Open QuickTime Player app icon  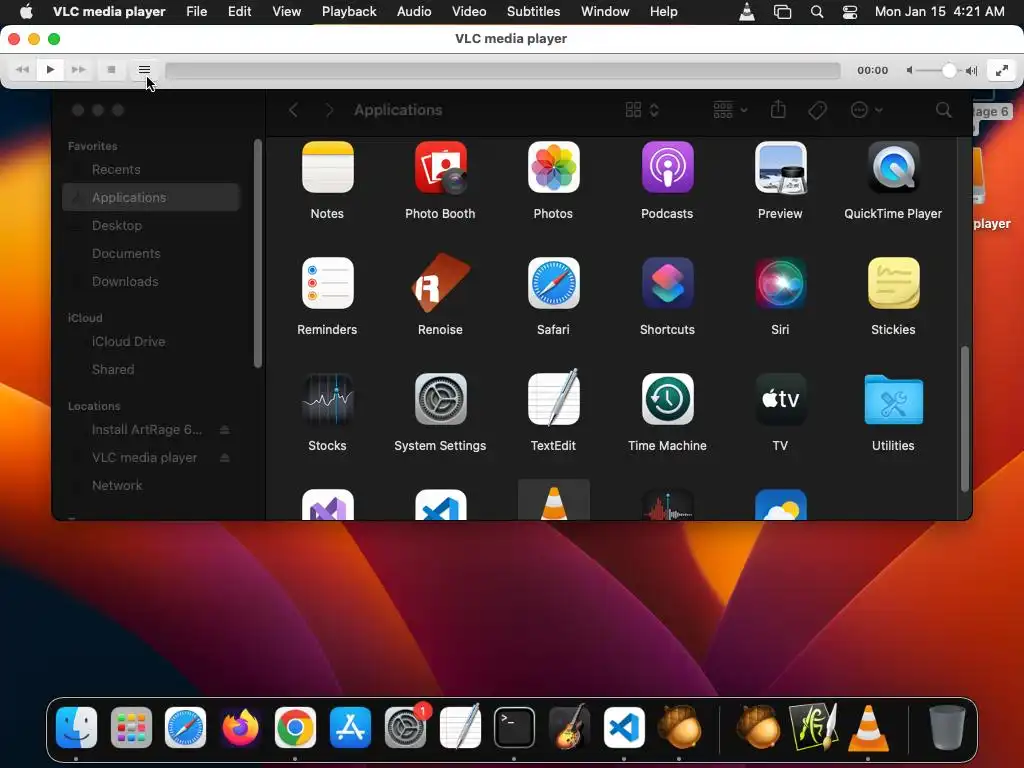point(893,167)
